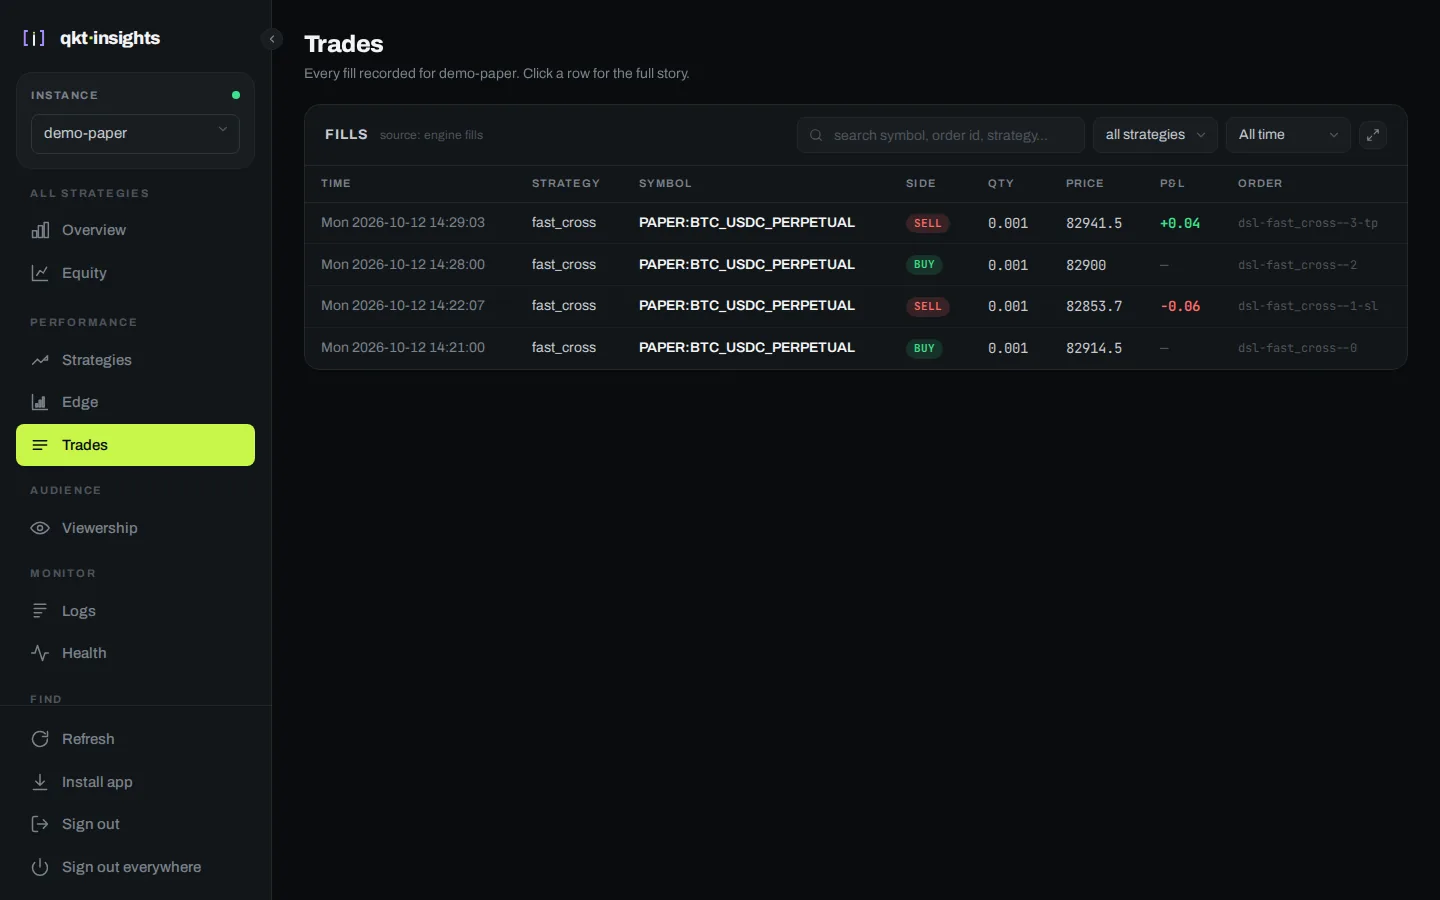Click the qkt-insights bracket logo icon

[x=34, y=38]
